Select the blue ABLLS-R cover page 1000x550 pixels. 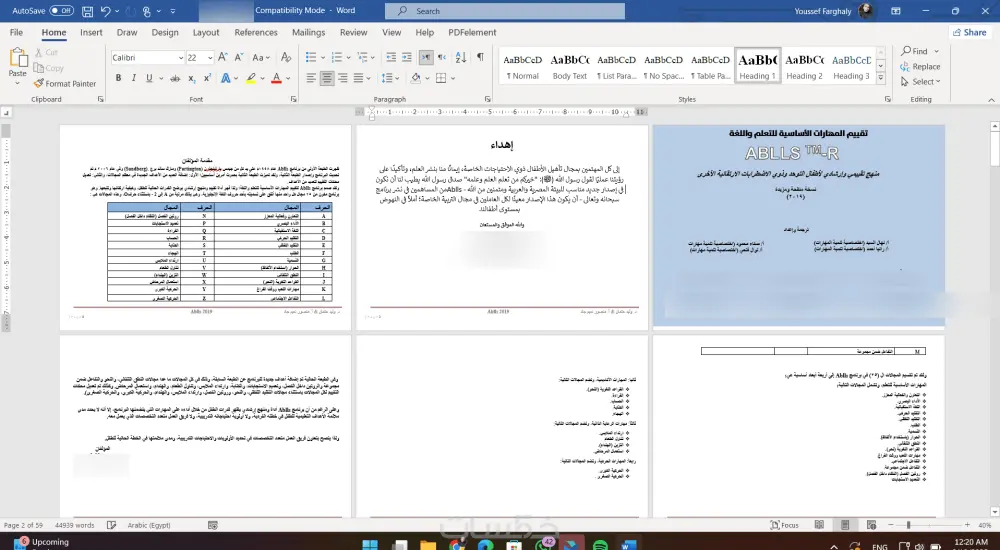click(x=798, y=226)
